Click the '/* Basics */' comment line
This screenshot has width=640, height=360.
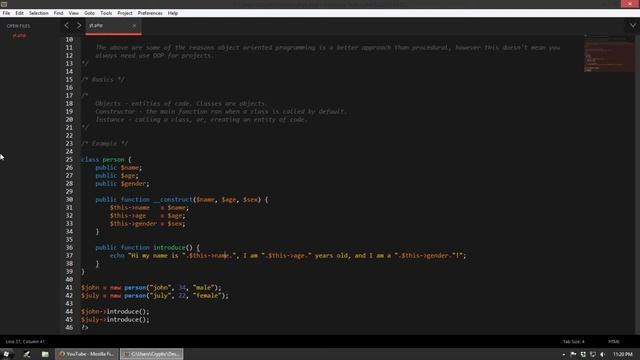[103, 80]
